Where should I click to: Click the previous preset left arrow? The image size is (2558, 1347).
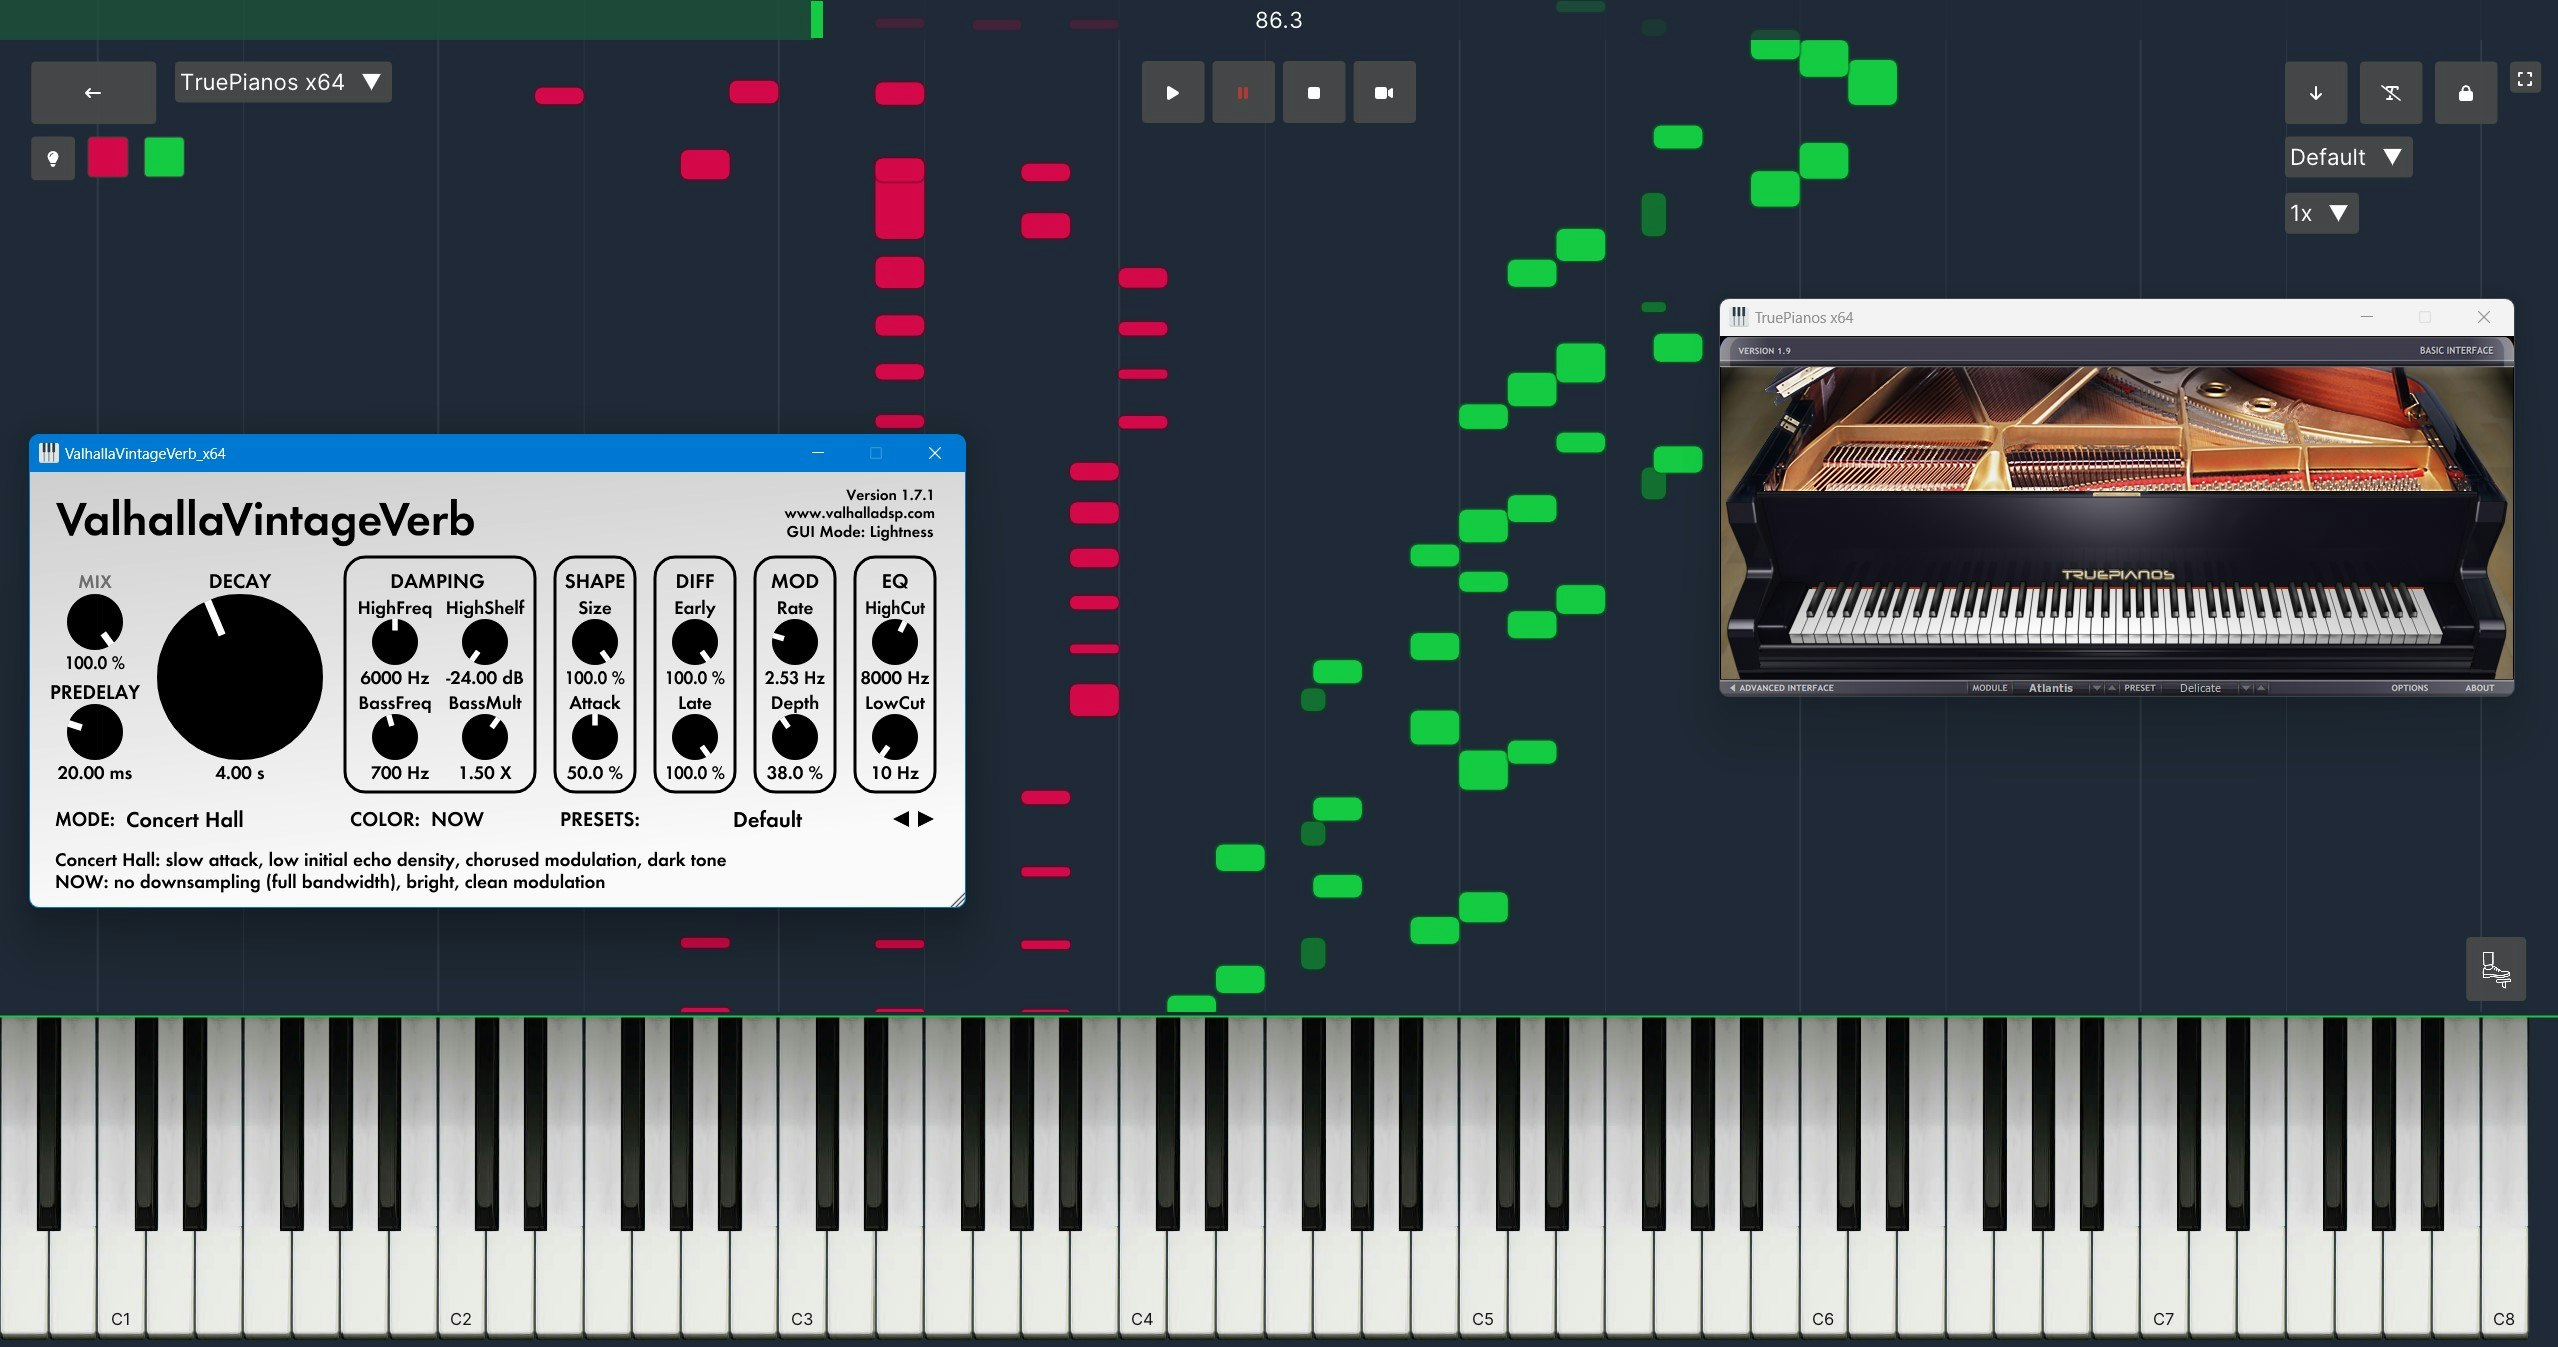901,819
